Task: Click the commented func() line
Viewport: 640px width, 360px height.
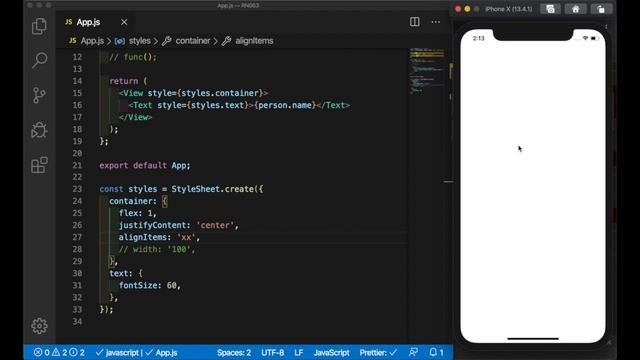Action: (133, 57)
